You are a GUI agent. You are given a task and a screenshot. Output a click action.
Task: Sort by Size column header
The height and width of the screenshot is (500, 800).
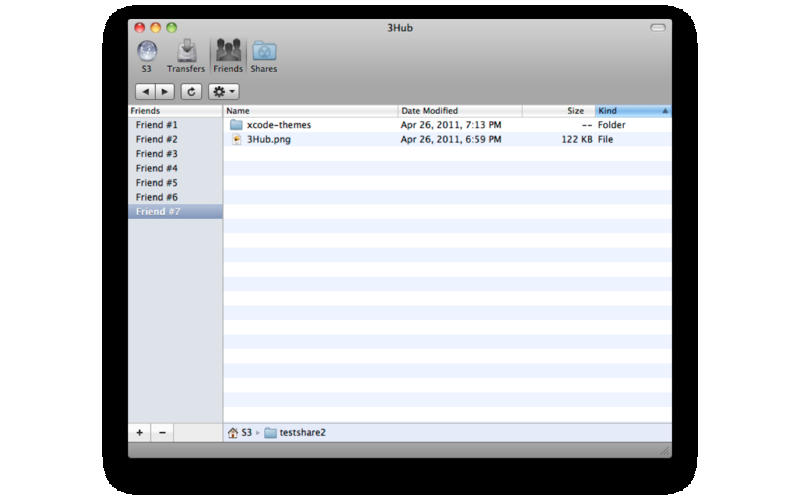click(558, 111)
